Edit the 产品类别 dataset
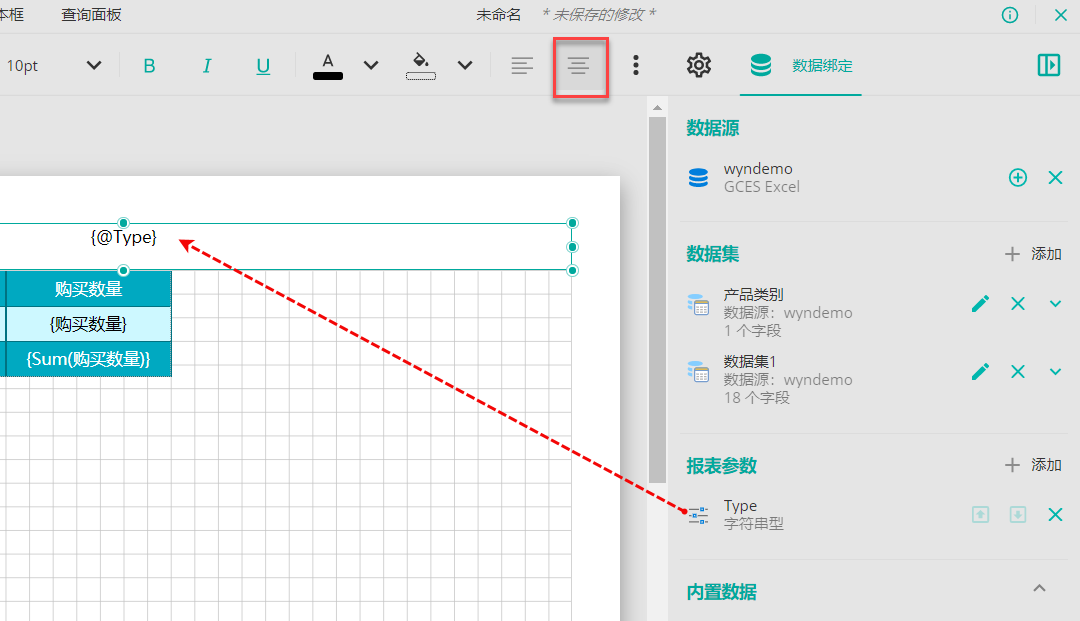 coord(981,304)
